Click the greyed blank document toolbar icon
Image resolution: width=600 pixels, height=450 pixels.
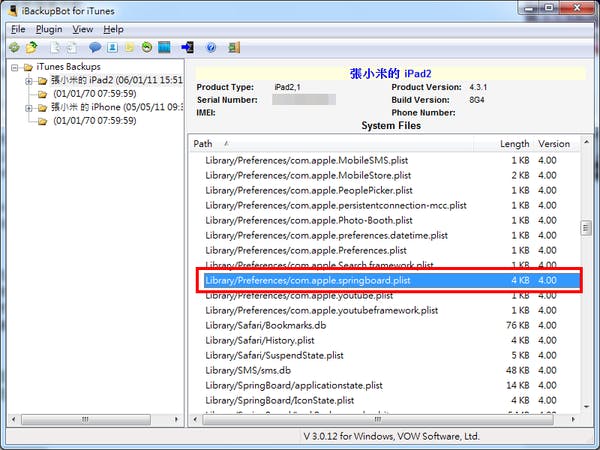click(55, 47)
